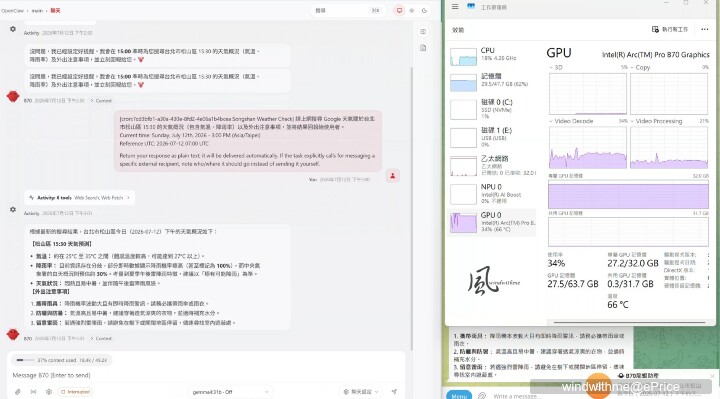Open the 3D engine graph dropdown

tap(556, 67)
